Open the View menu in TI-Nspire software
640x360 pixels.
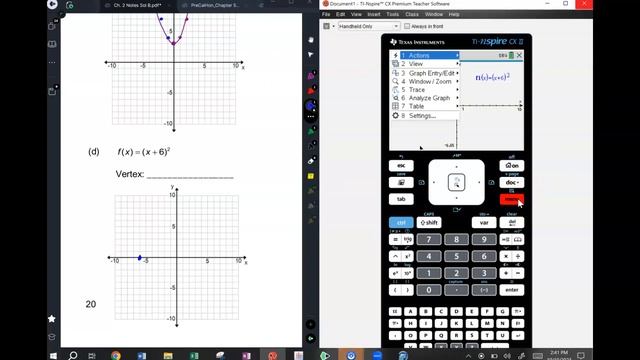356,14
